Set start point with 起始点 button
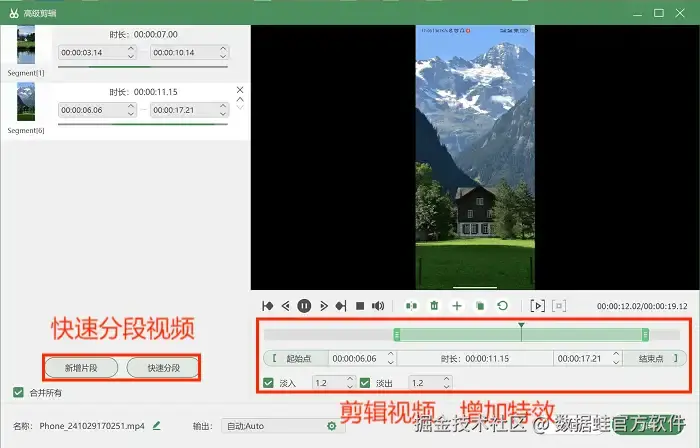This screenshot has height=448, width=700. (x=296, y=358)
